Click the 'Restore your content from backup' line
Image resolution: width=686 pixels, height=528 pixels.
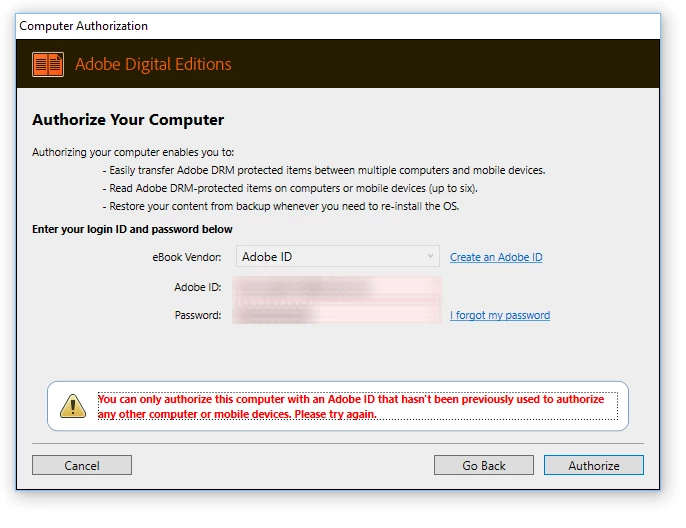pos(281,206)
